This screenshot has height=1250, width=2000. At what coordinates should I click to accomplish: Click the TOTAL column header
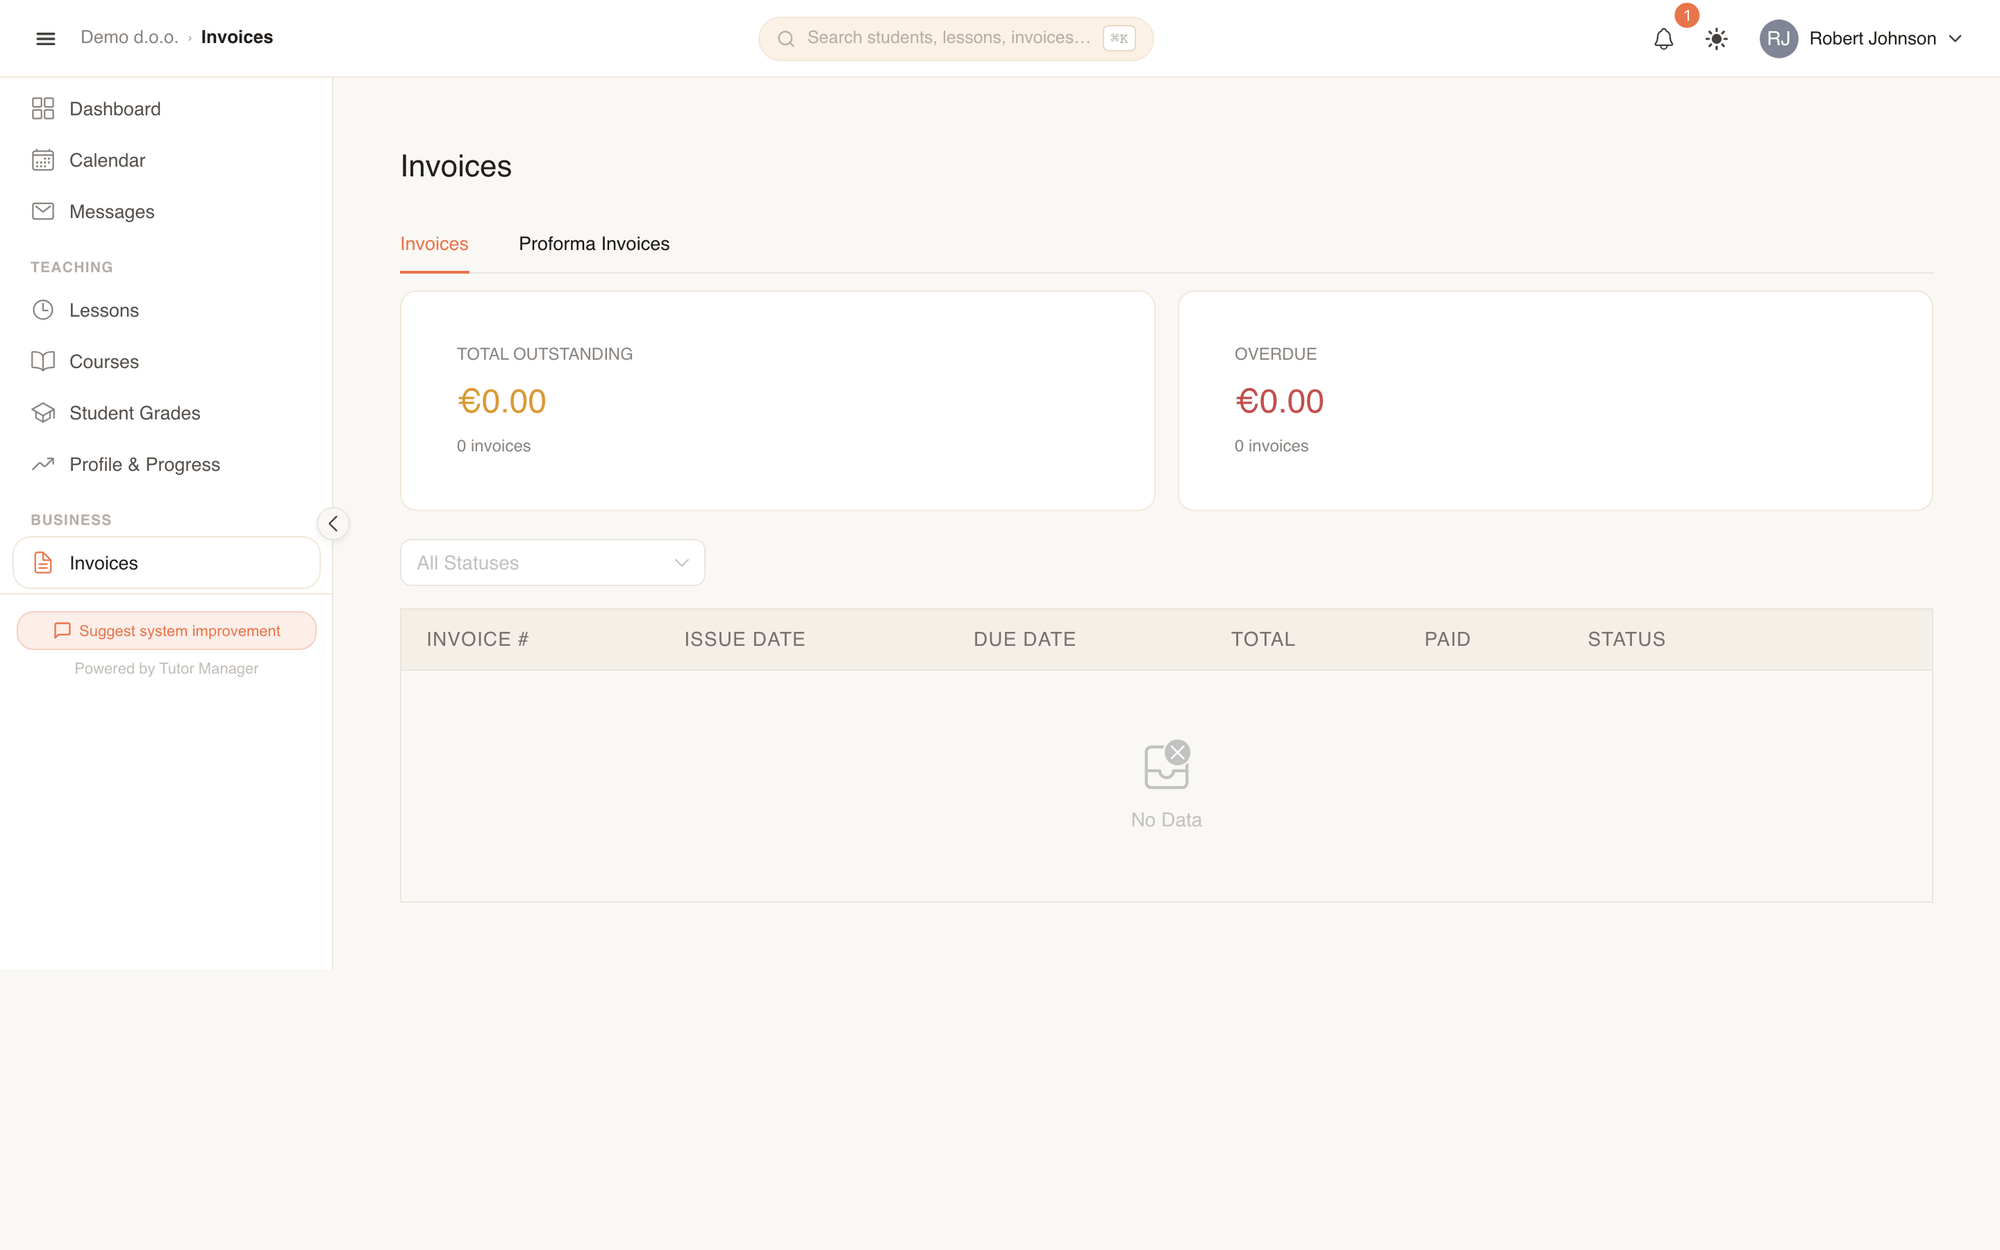pos(1263,639)
